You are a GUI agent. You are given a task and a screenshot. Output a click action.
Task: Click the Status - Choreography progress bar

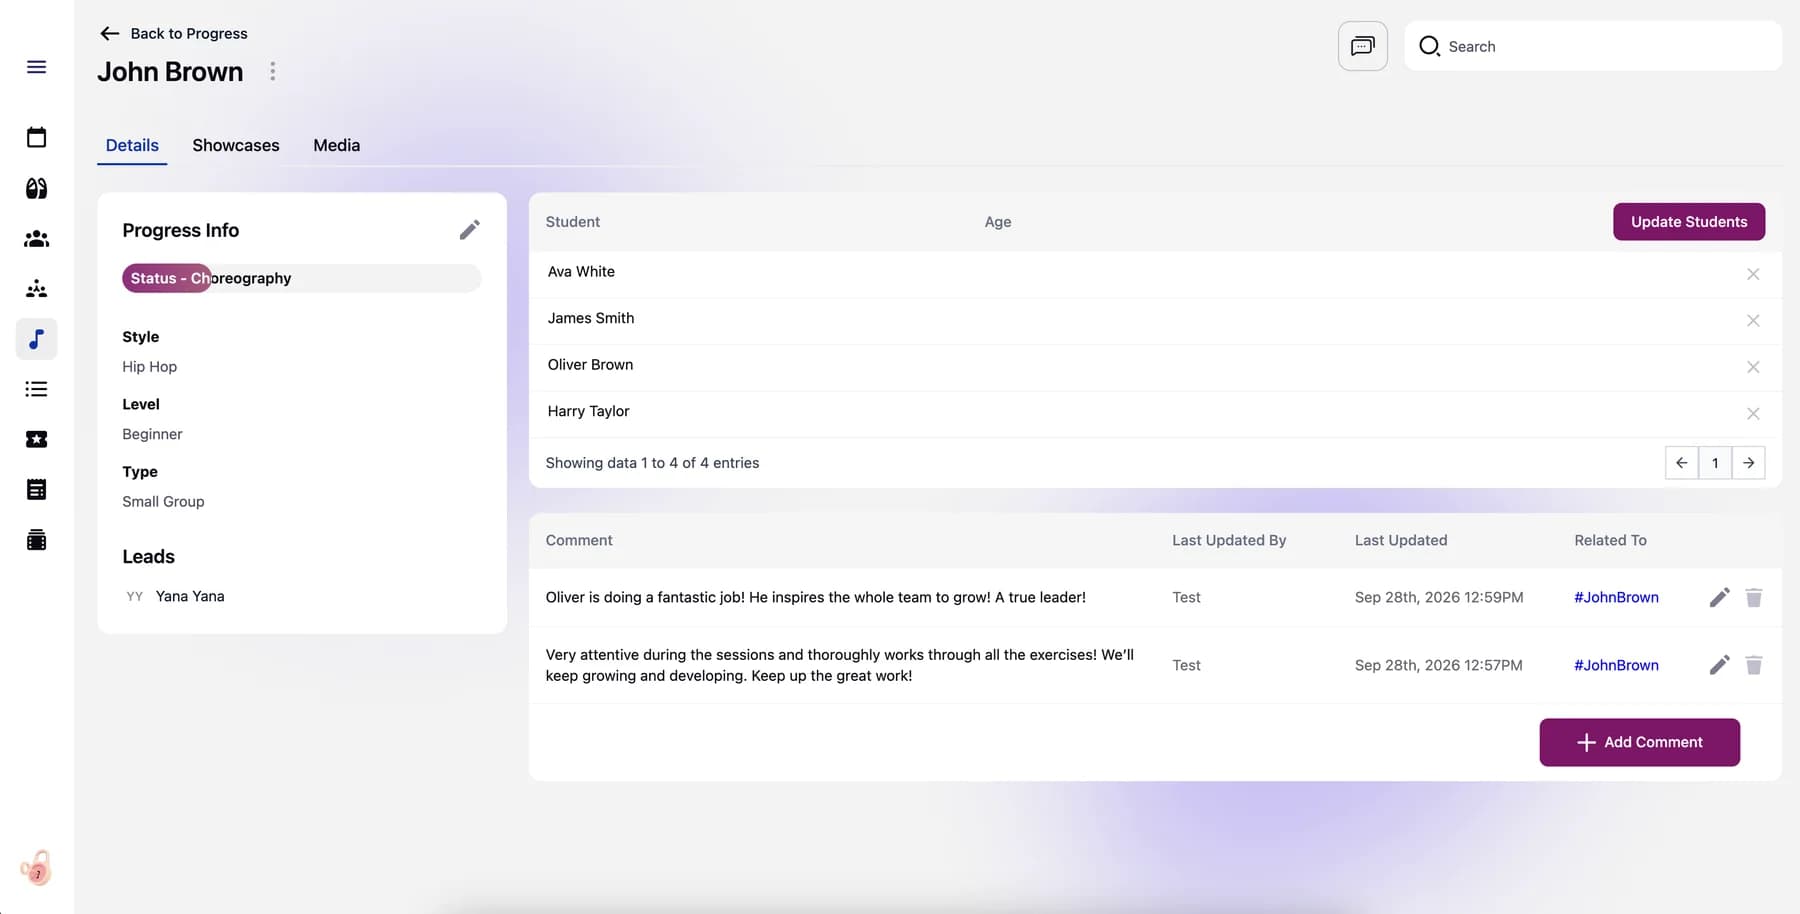pos(301,278)
